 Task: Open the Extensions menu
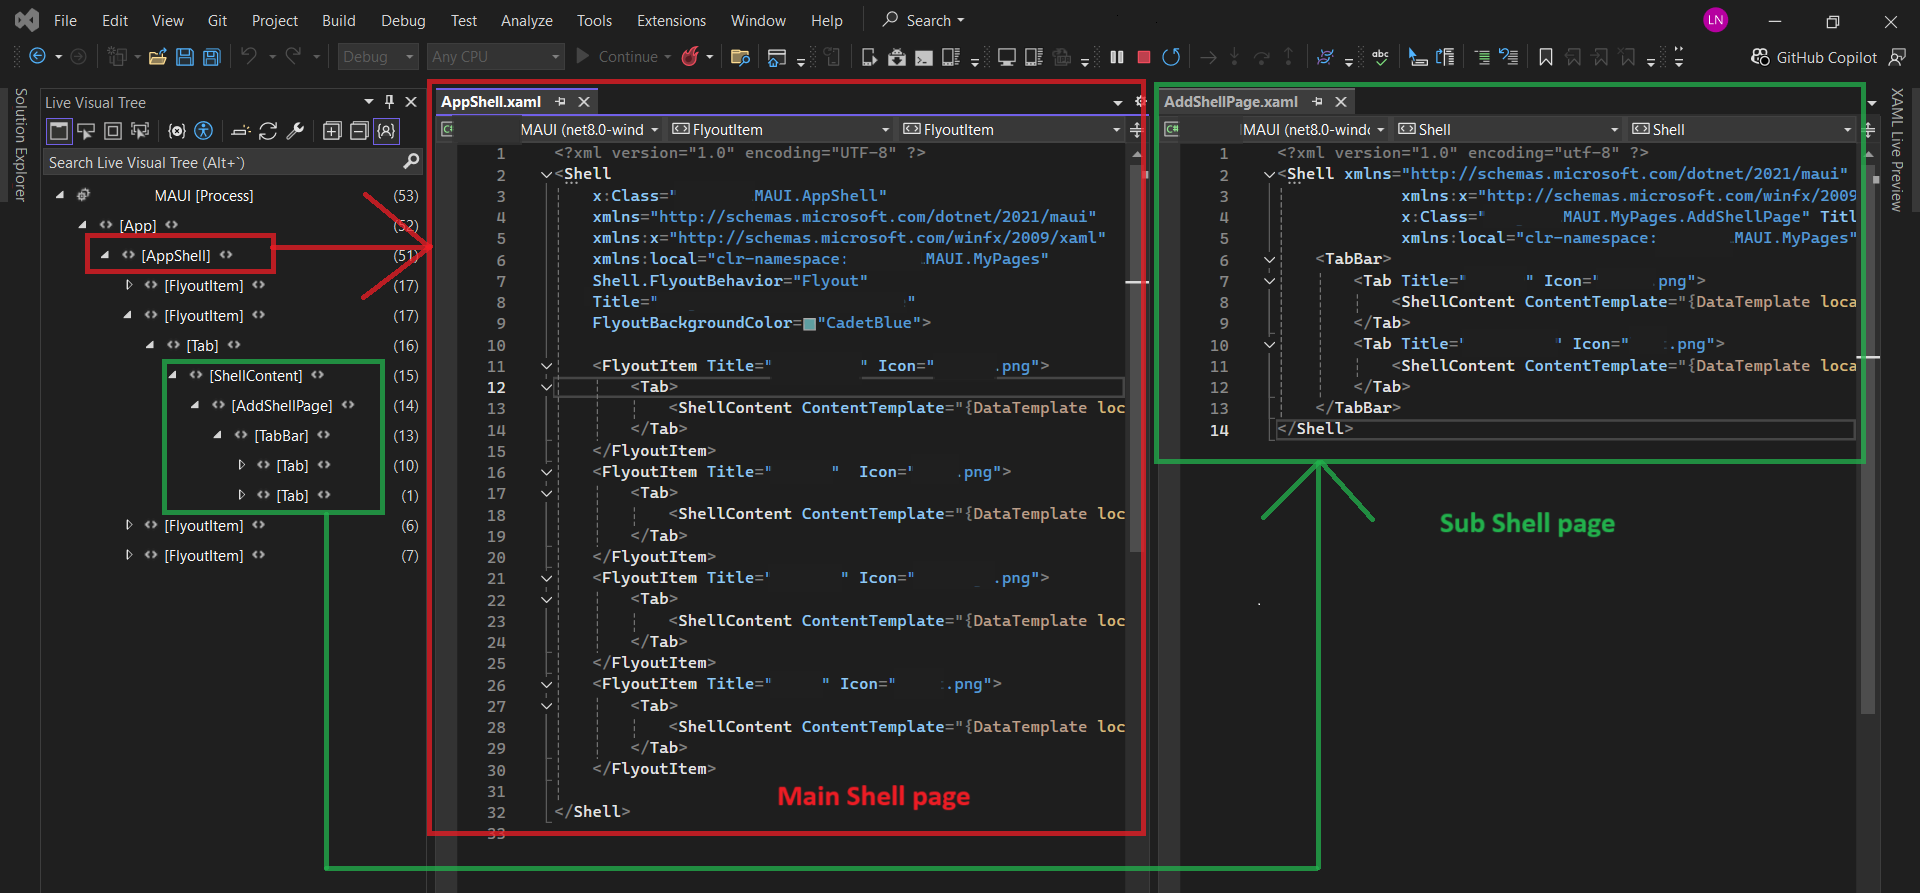671,21
